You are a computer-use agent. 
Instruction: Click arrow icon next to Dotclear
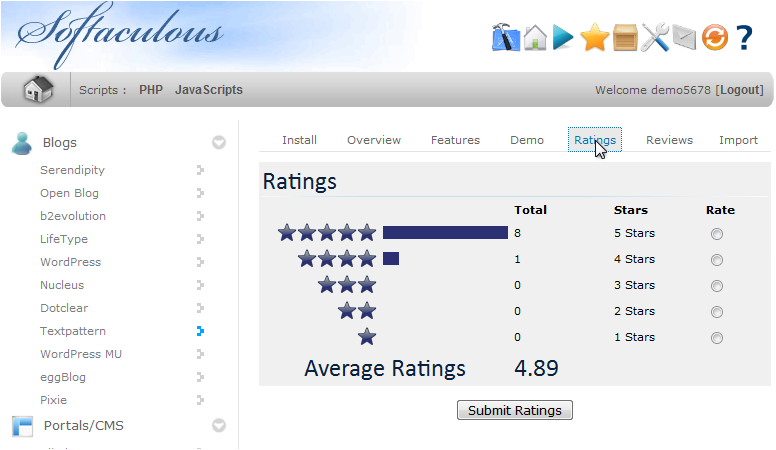[x=200, y=308]
